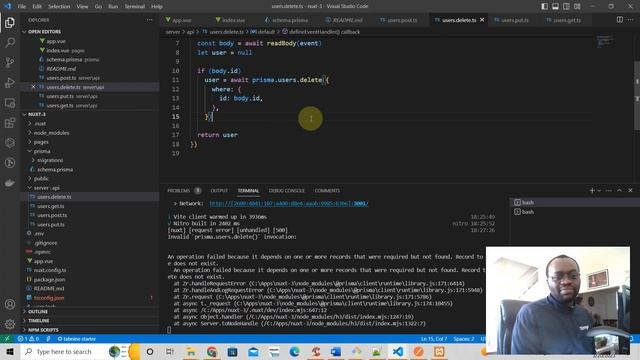Expand the migrations folder

50,160
